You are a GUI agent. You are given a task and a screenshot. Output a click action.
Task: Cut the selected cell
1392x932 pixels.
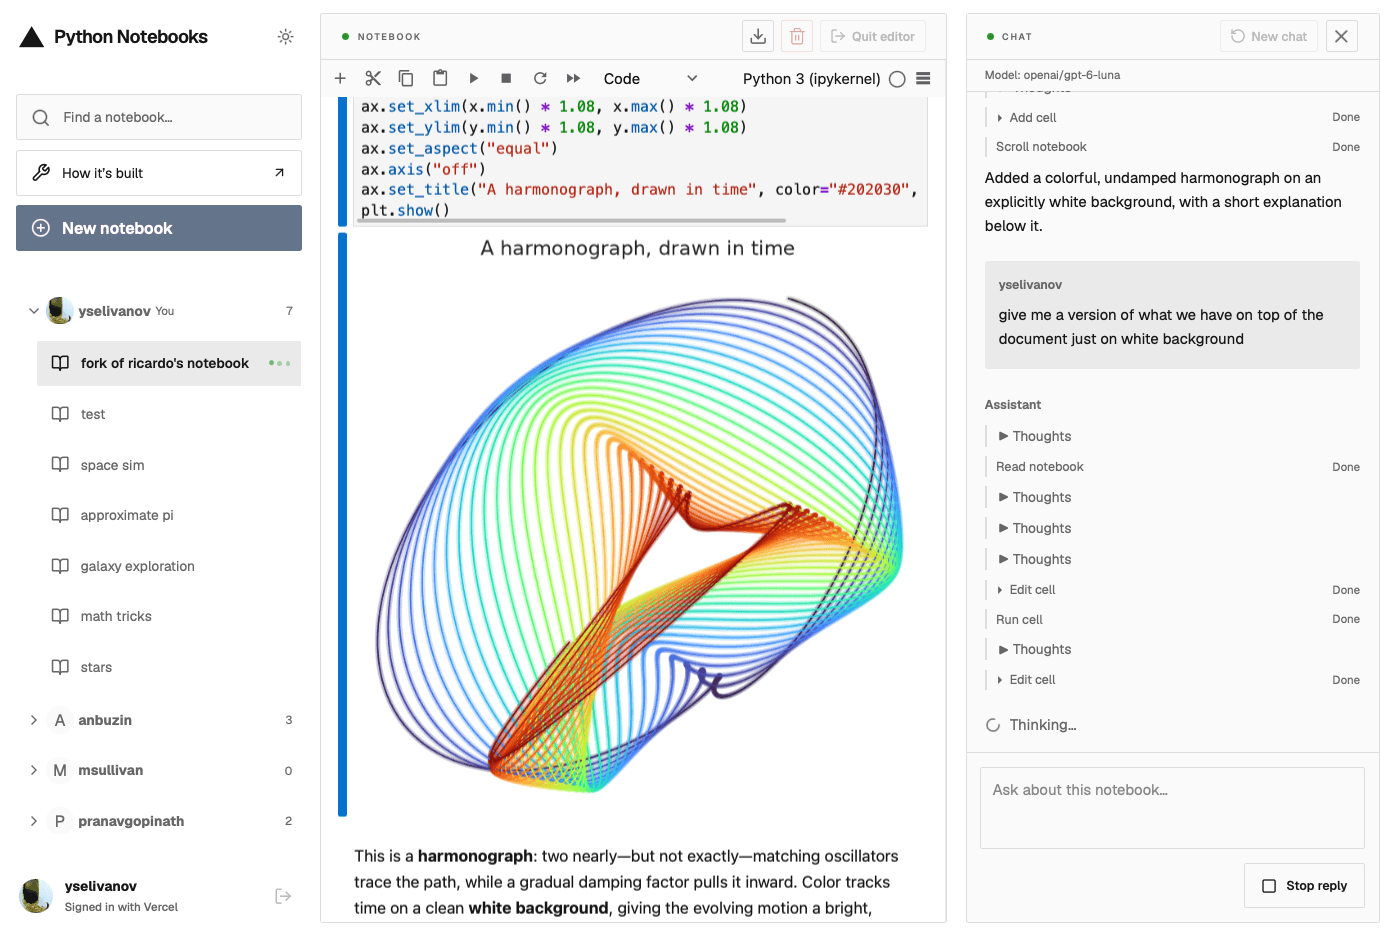click(373, 78)
